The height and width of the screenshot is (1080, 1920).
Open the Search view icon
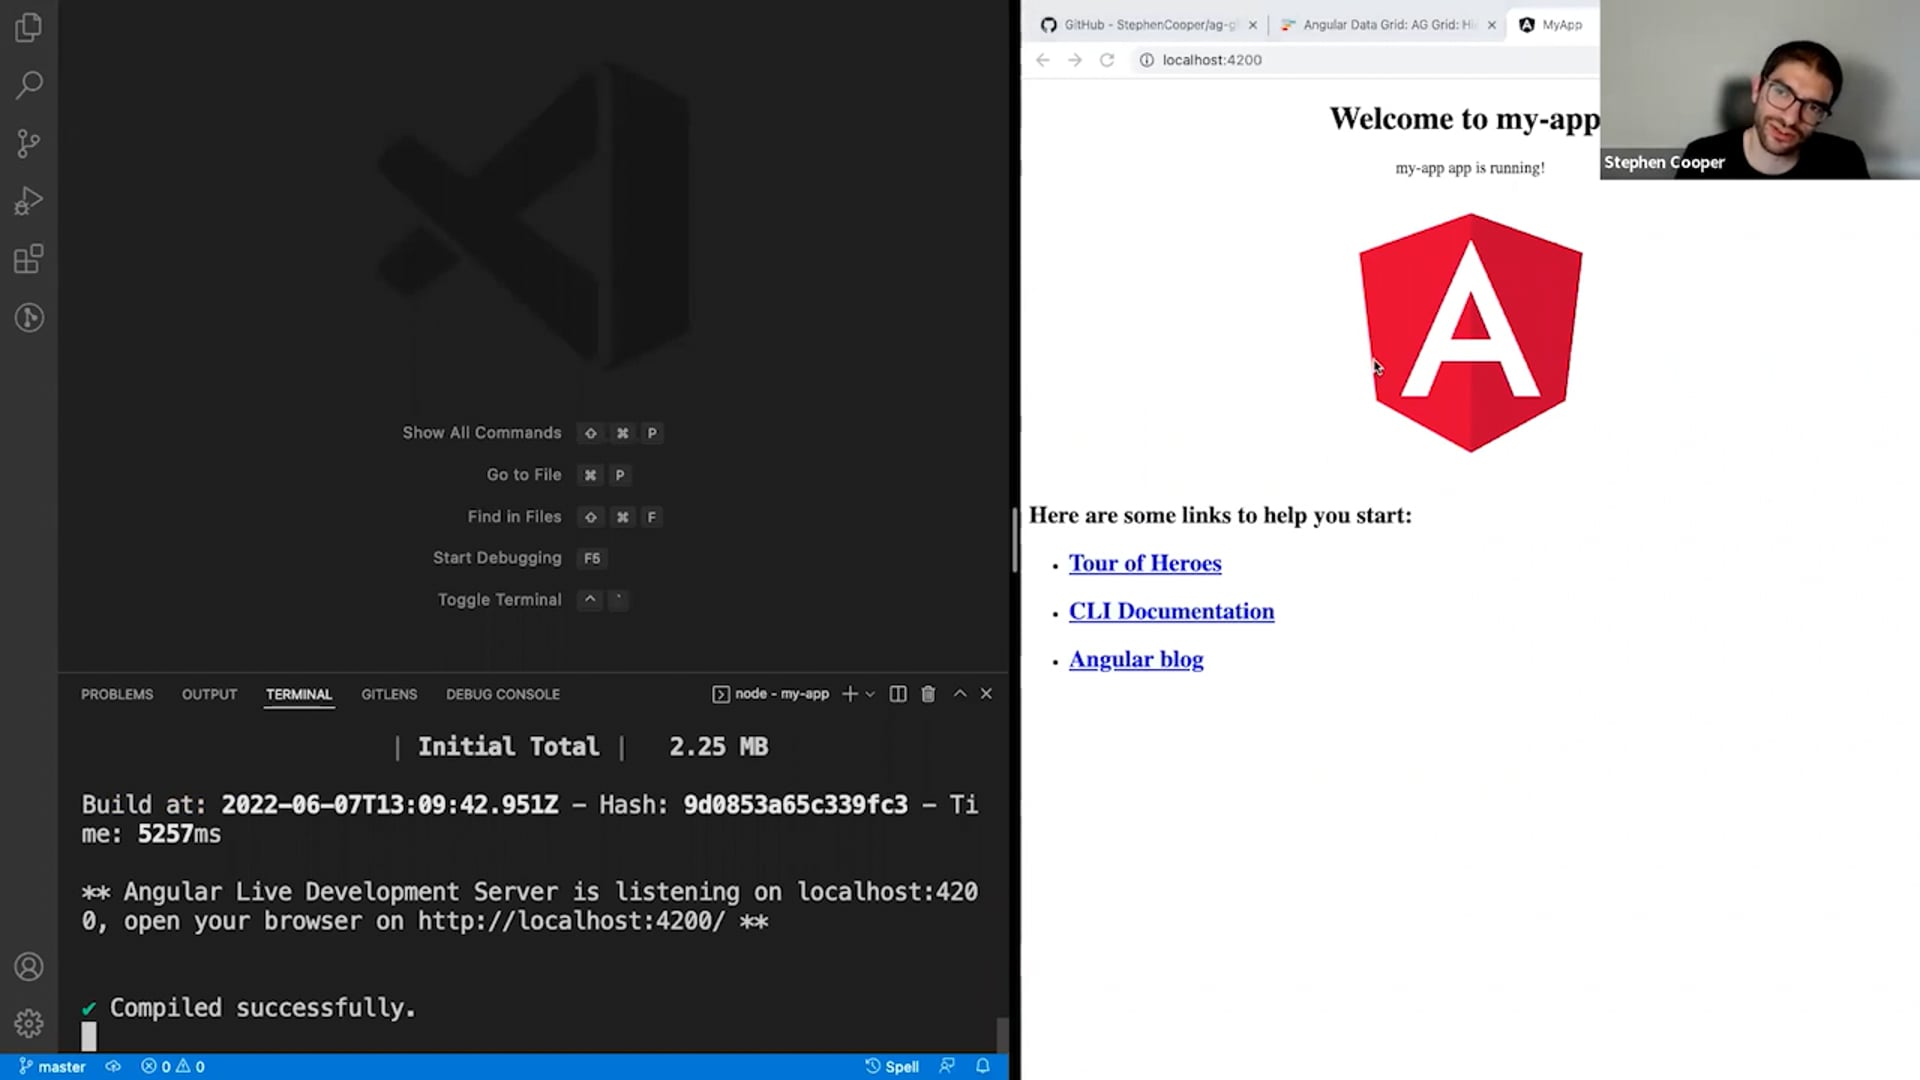pyautogui.click(x=28, y=85)
